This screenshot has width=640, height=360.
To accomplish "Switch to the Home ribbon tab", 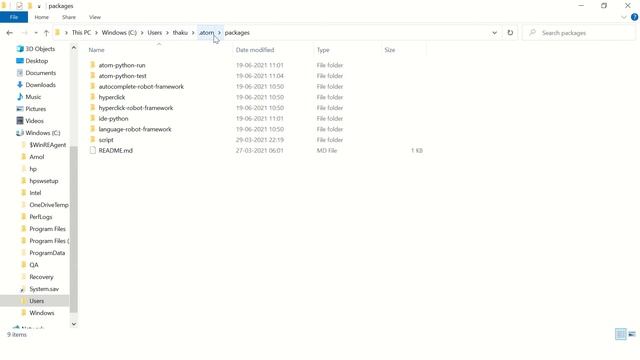I will 42,17.
